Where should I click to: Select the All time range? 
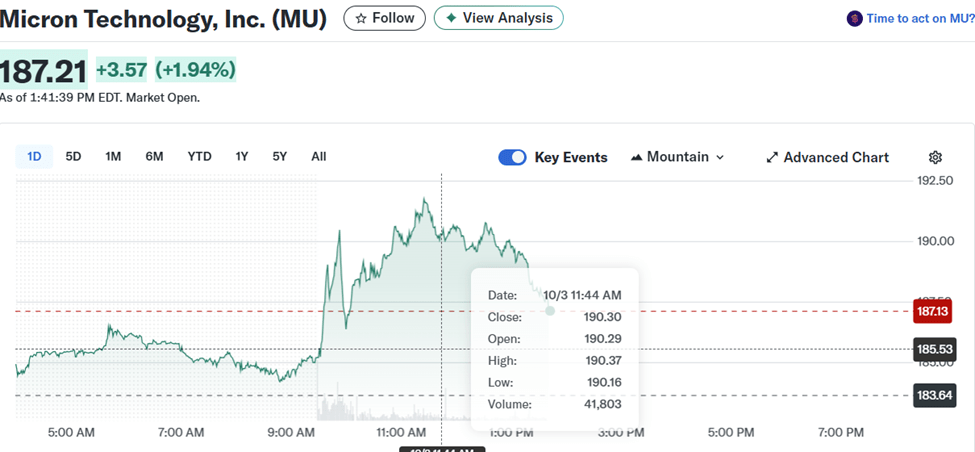pyautogui.click(x=318, y=156)
